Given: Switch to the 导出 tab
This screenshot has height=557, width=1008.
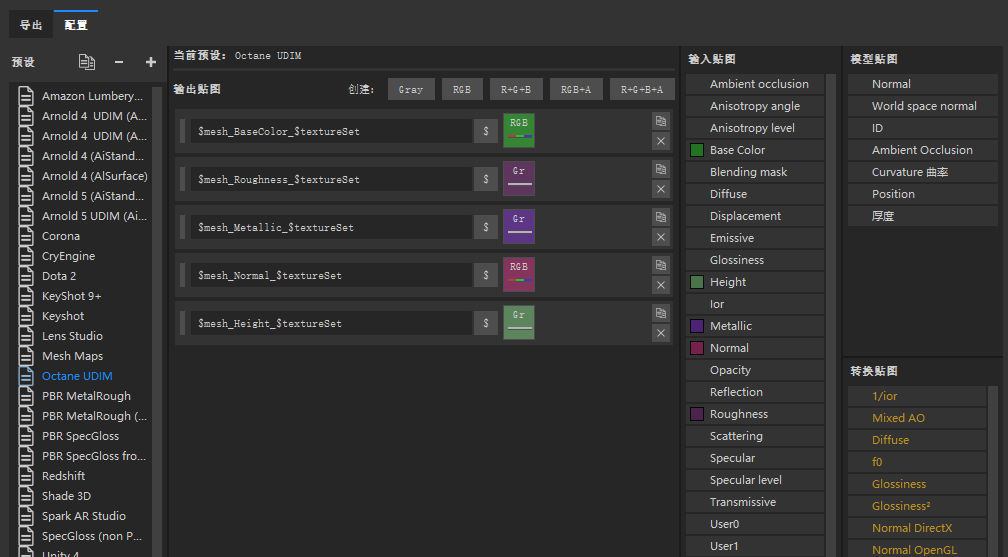Looking at the screenshot, I should click(31, 25).
